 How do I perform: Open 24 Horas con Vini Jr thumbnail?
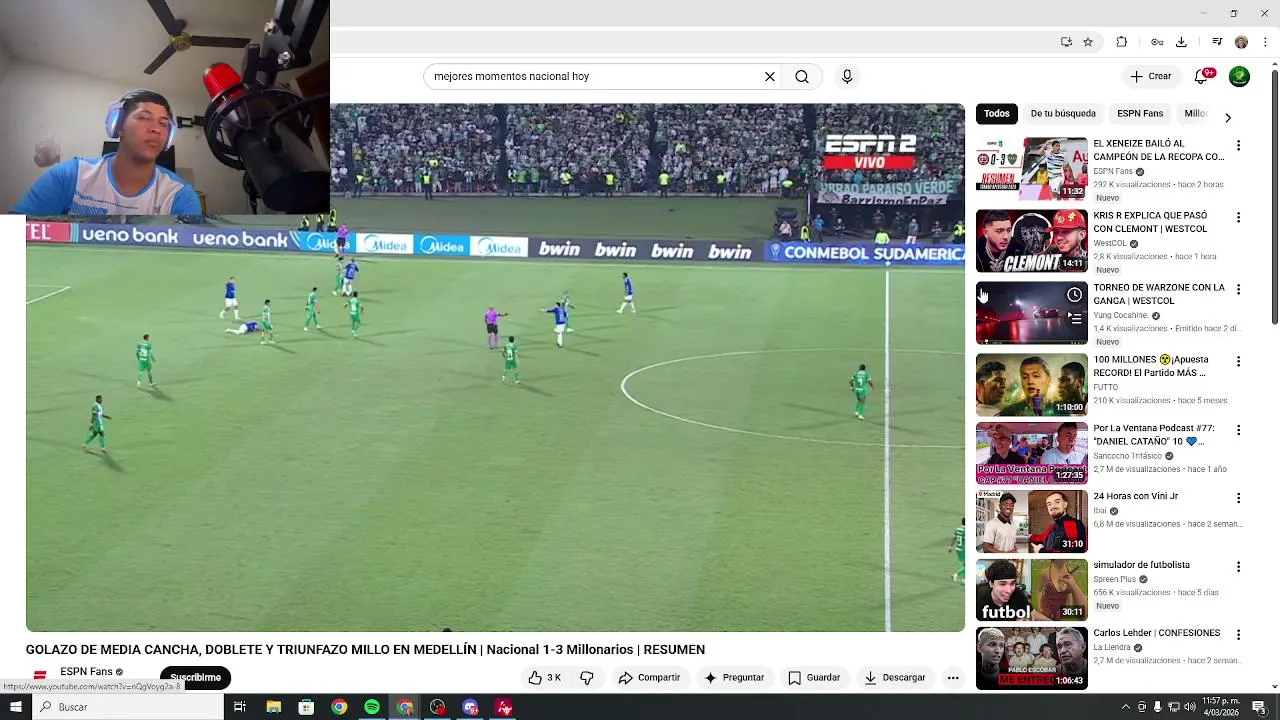click(1031, 521)
